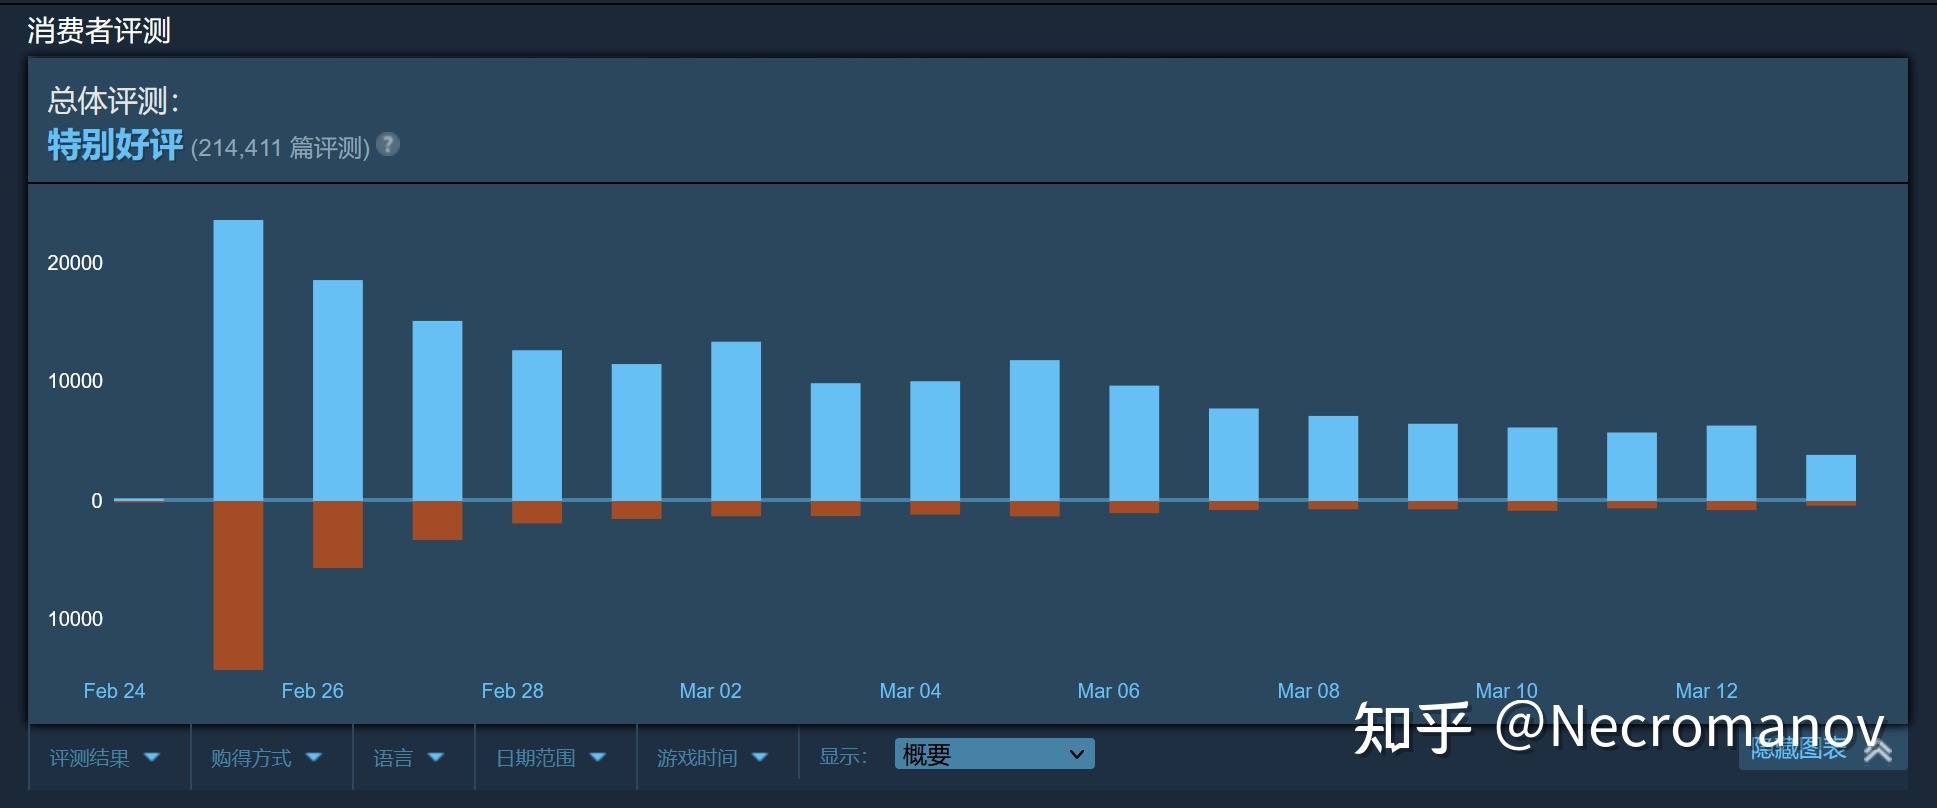Click the 20000 y-axis label
This screenshot has width=1937, height=808.
75,263
